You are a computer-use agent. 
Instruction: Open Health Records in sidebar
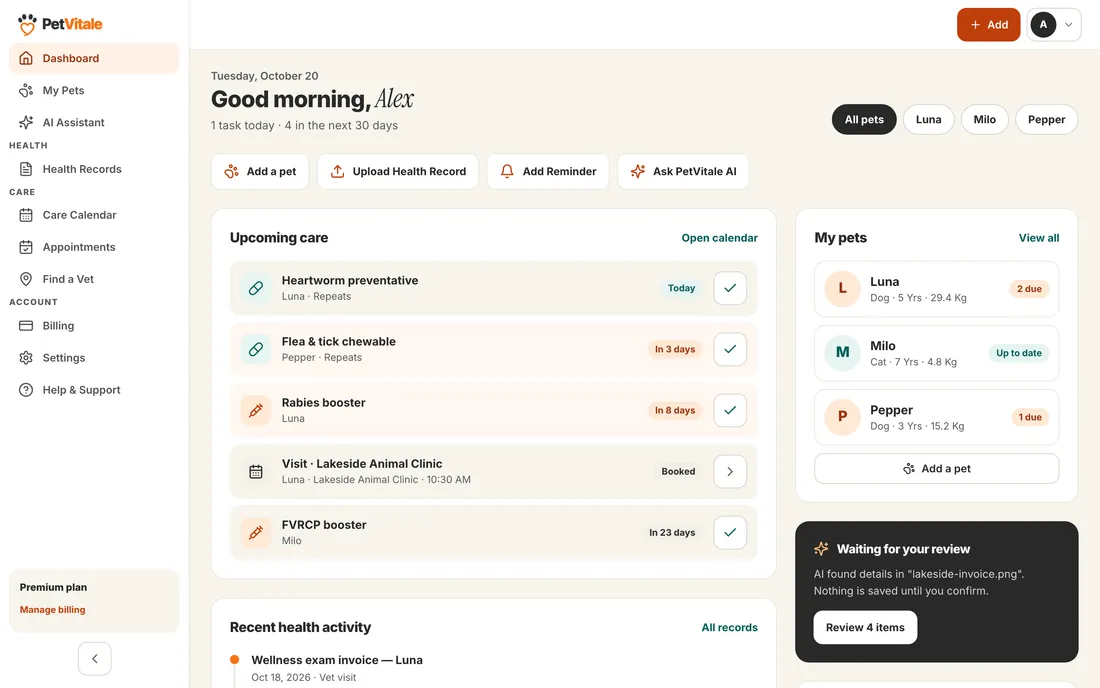coord(94,169)
